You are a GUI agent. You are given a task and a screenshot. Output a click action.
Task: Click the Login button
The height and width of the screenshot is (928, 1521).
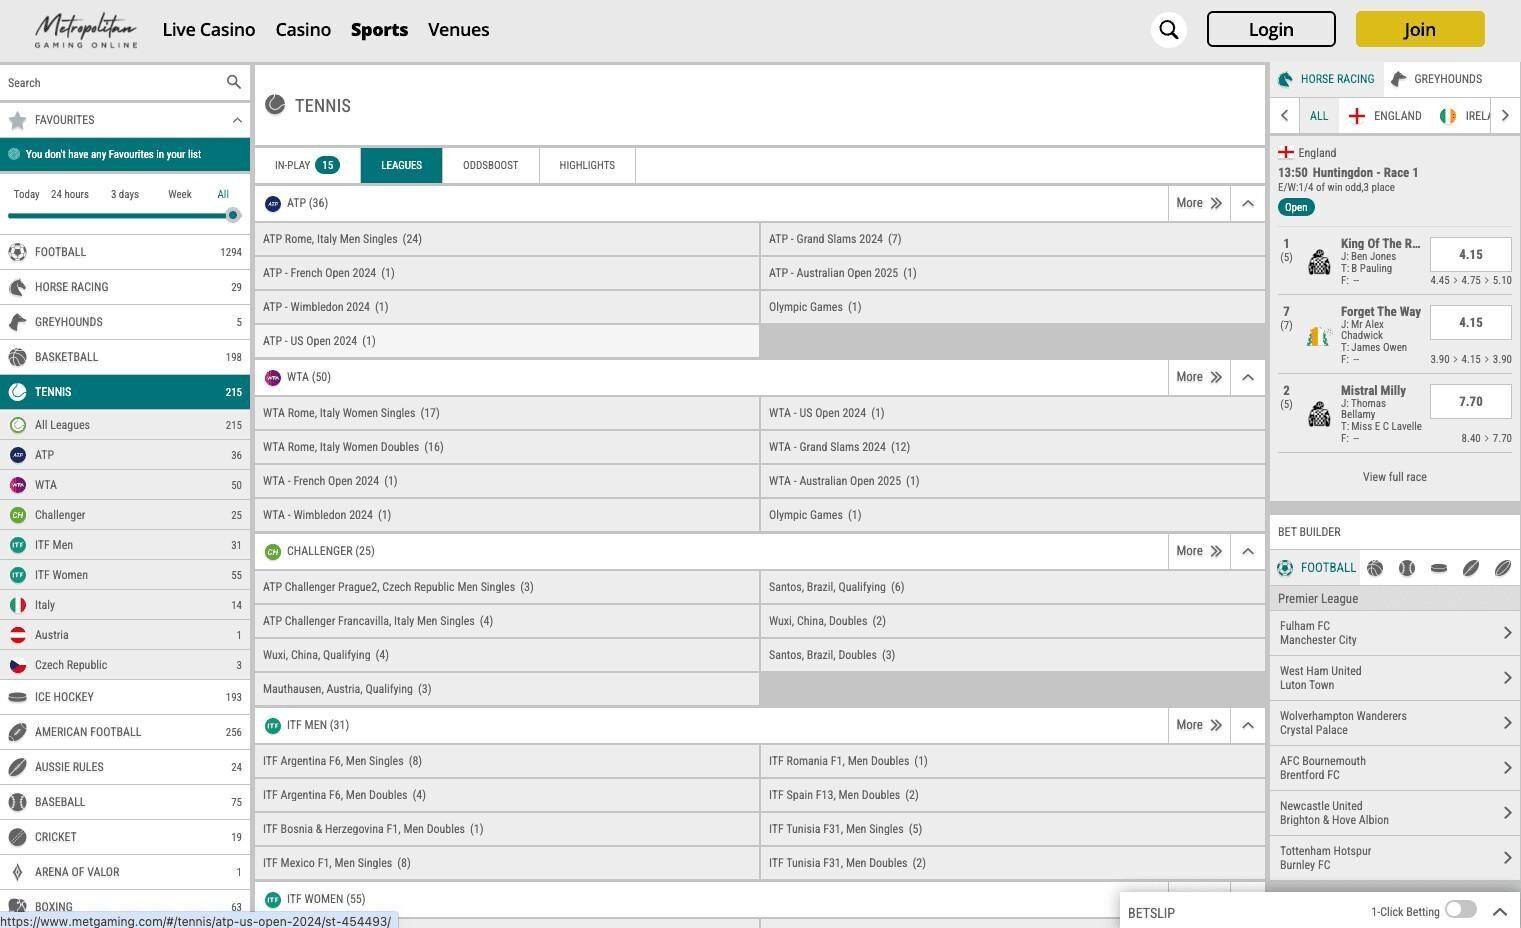coord(1271,29)
